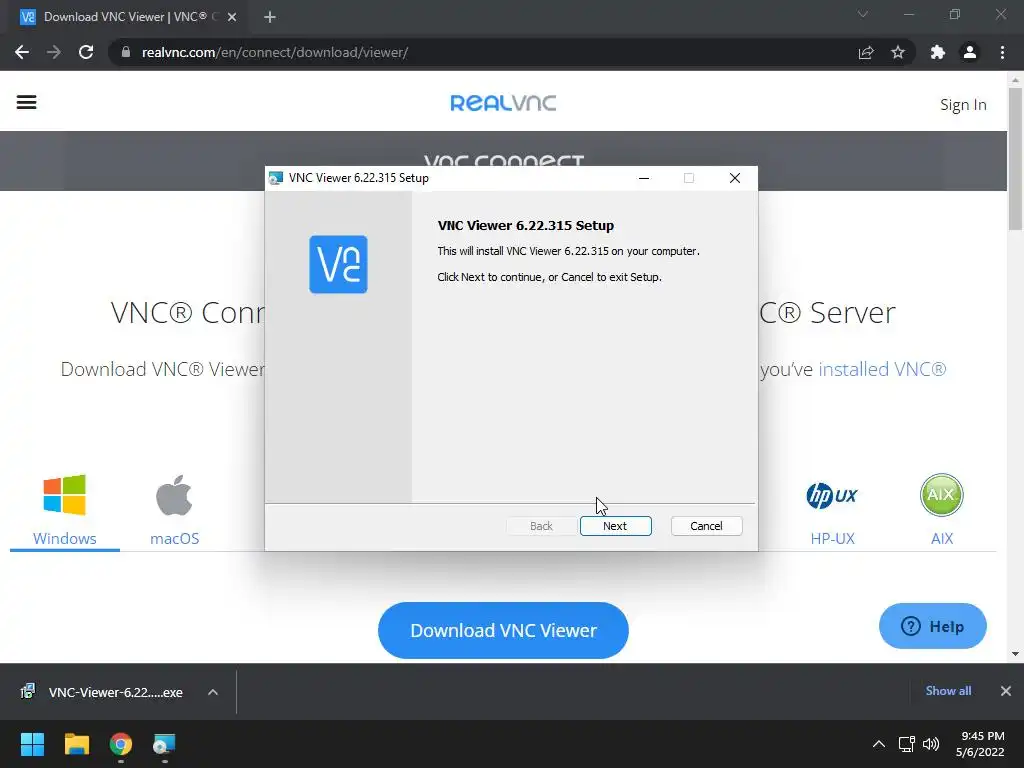This screenshot has height=768, width=1024.
Task: Bookmark this page with star icon
Action: coord(898,52)
